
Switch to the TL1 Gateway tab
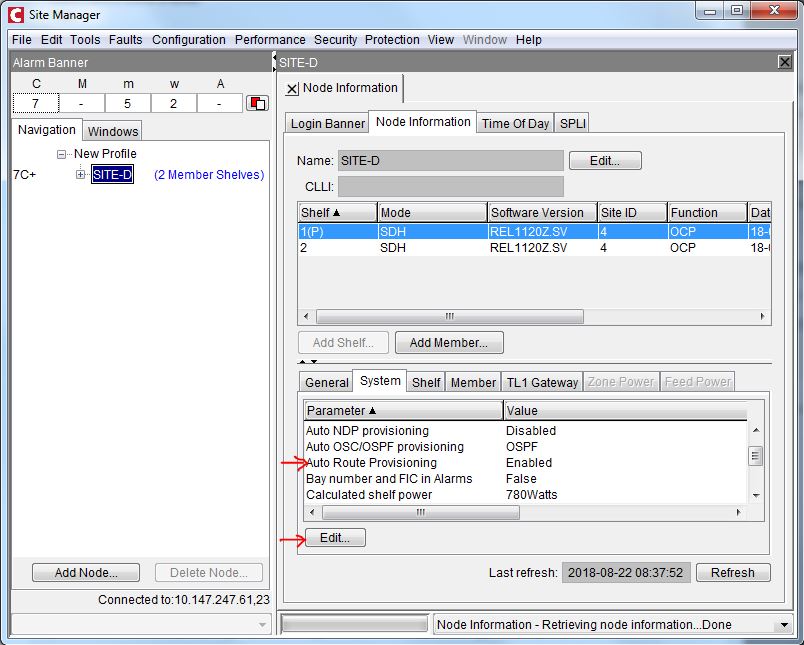point(542,382)
